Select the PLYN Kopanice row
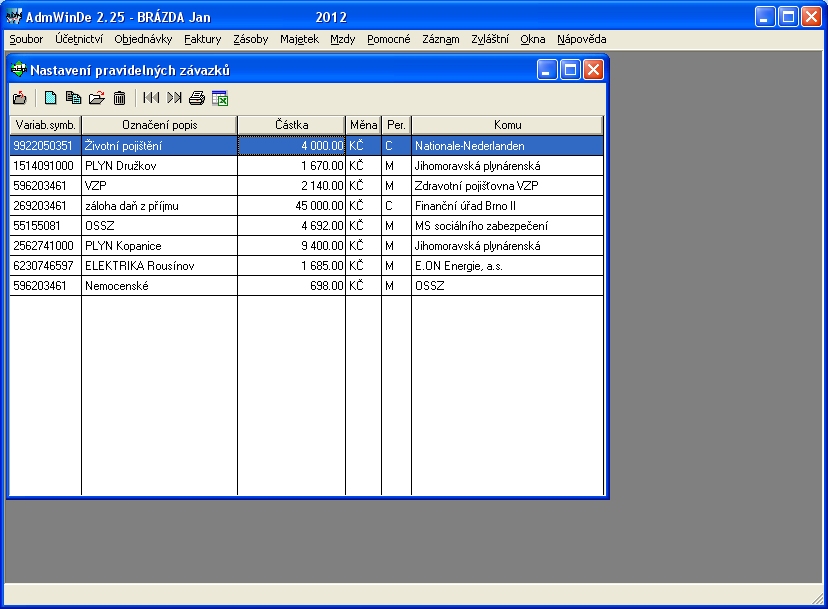The height and width of the screenshot is (609, 828). (306, 246)
